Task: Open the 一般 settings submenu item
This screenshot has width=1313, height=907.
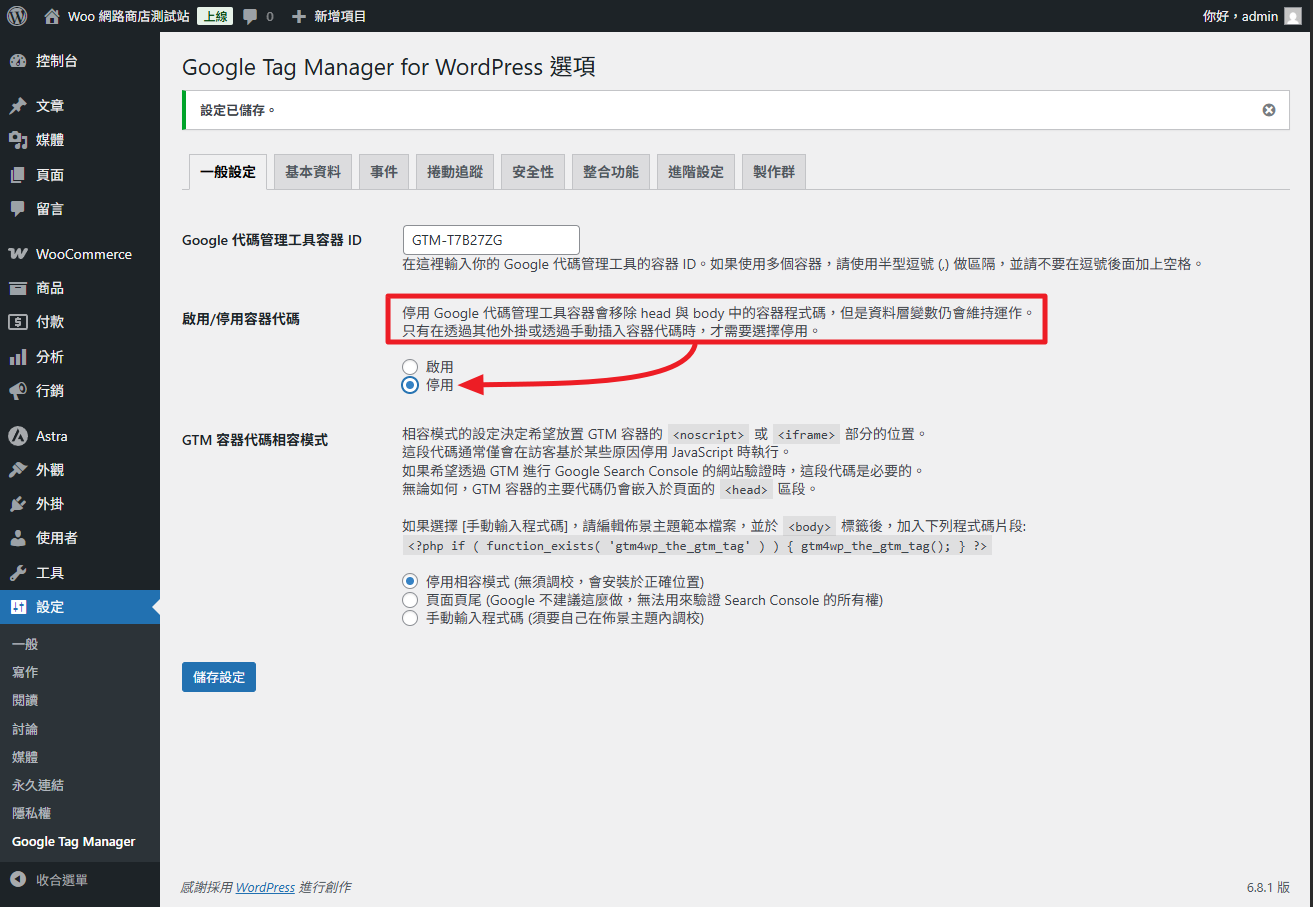Action: tap(25, 644)
